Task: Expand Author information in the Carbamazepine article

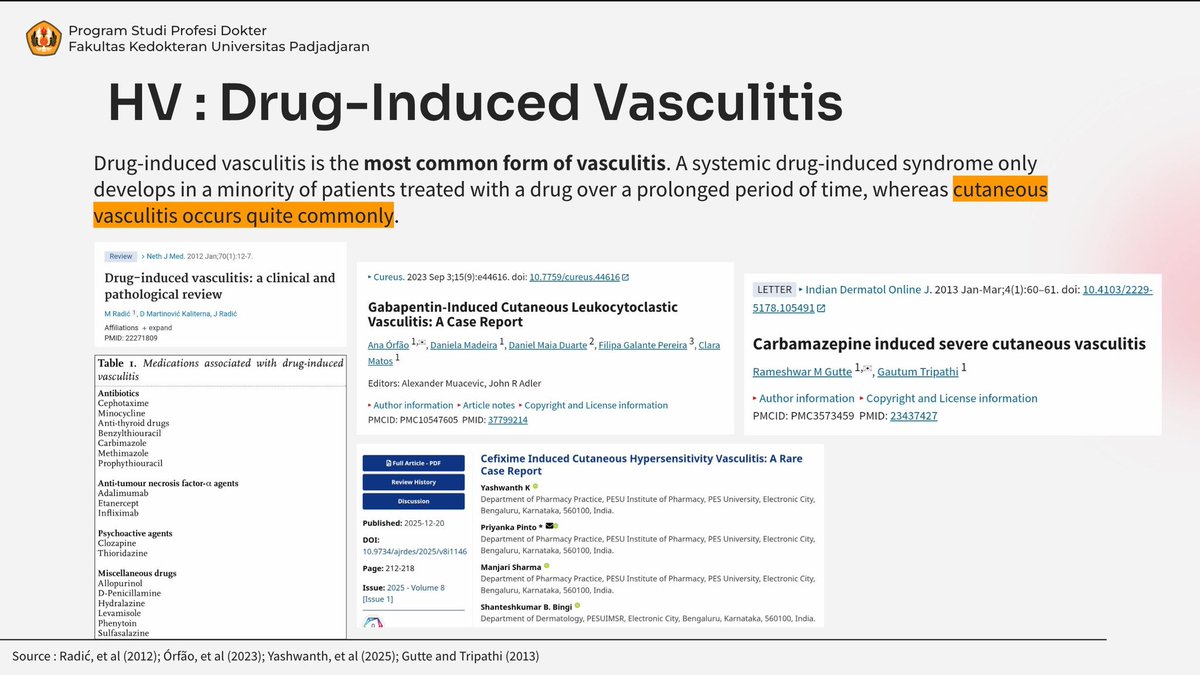Action: (805, 398)
